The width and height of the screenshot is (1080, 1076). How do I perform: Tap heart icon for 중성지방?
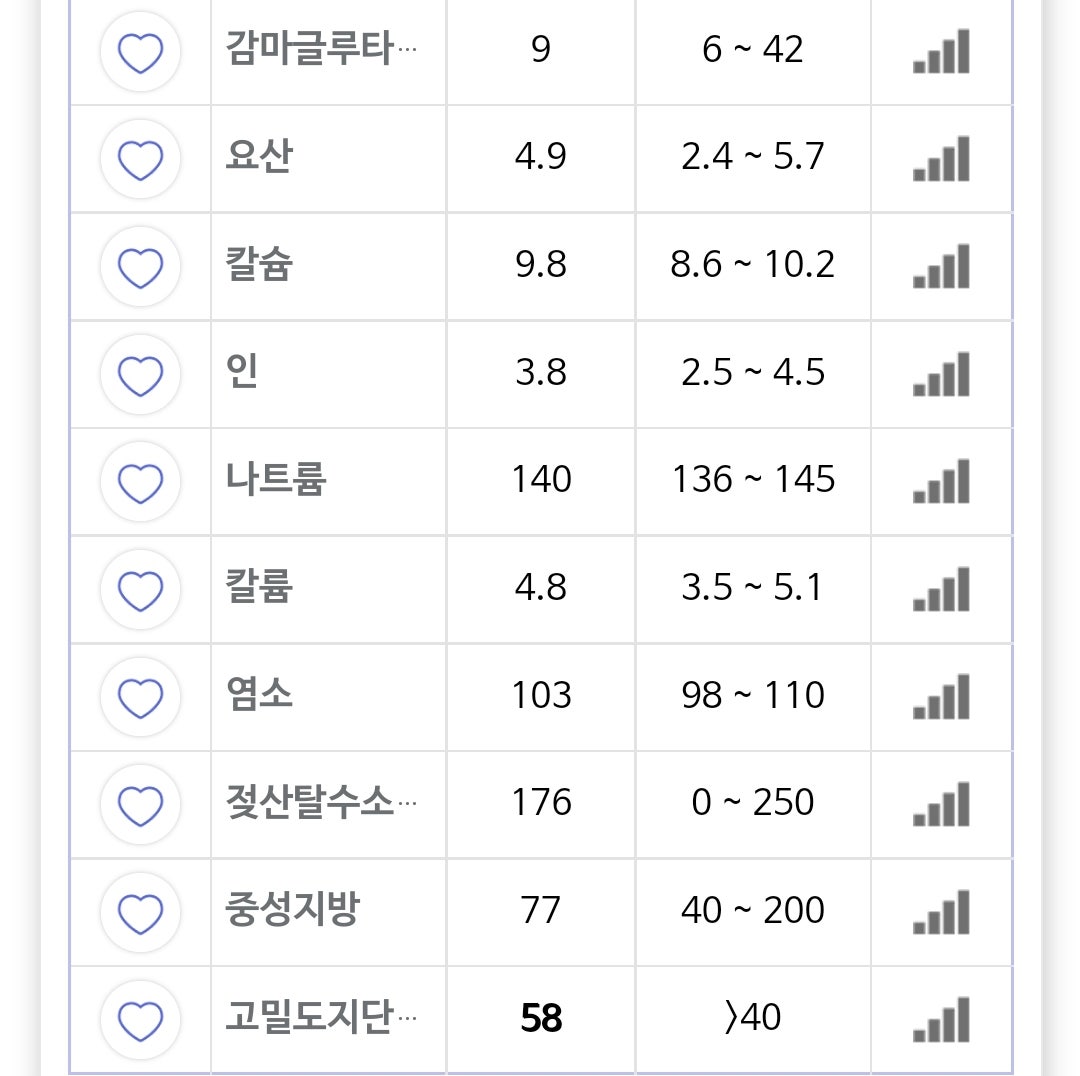[141, 913]
